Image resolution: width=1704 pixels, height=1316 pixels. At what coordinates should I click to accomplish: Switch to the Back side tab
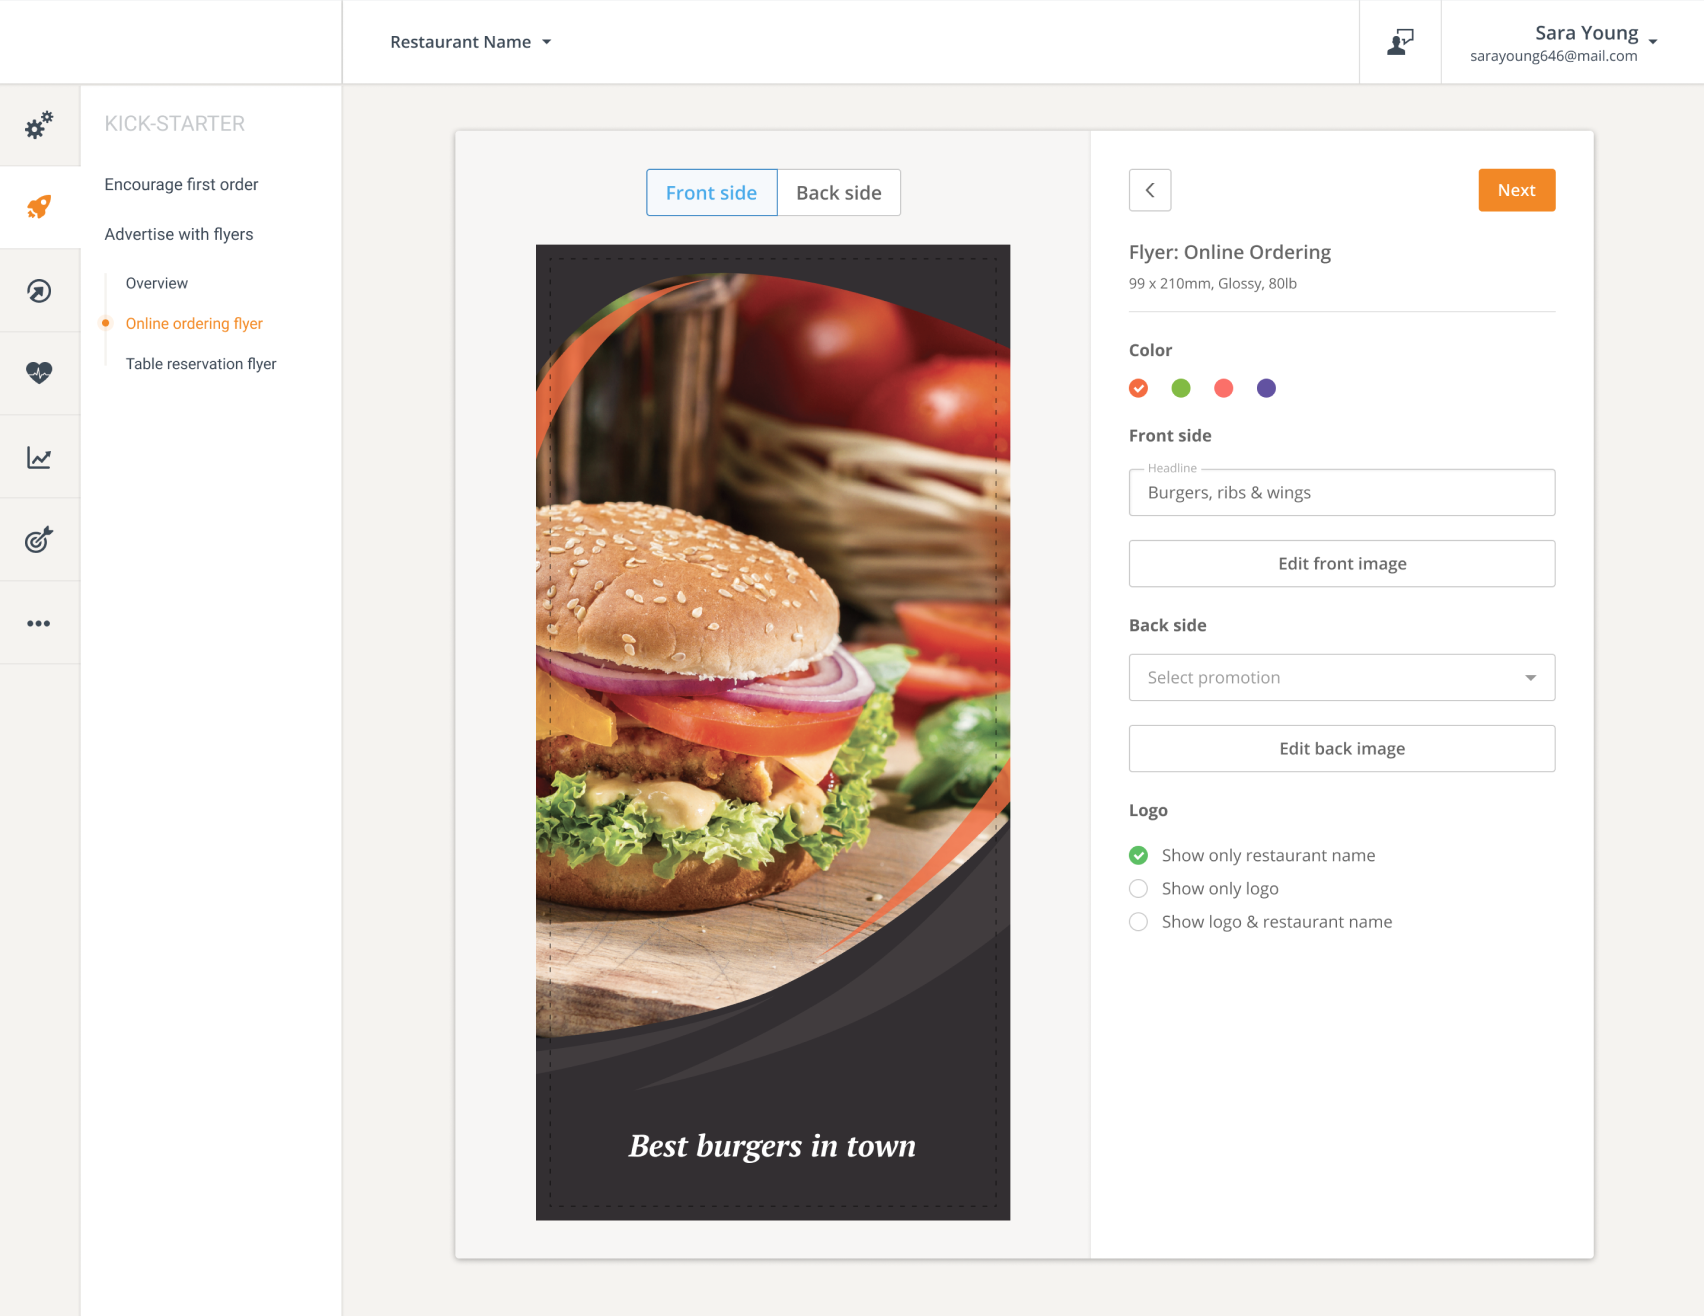pos(839,192)
